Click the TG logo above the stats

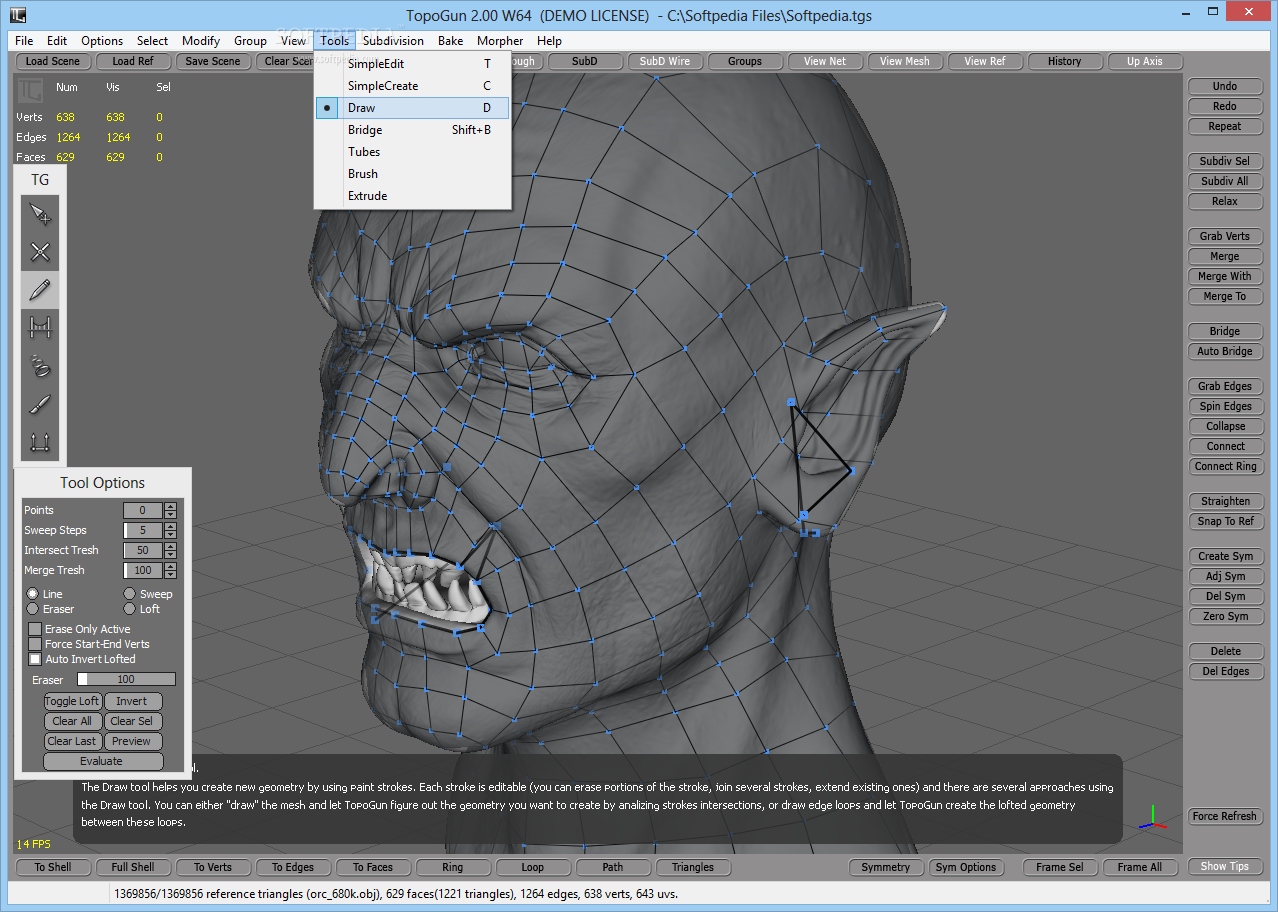29,89
